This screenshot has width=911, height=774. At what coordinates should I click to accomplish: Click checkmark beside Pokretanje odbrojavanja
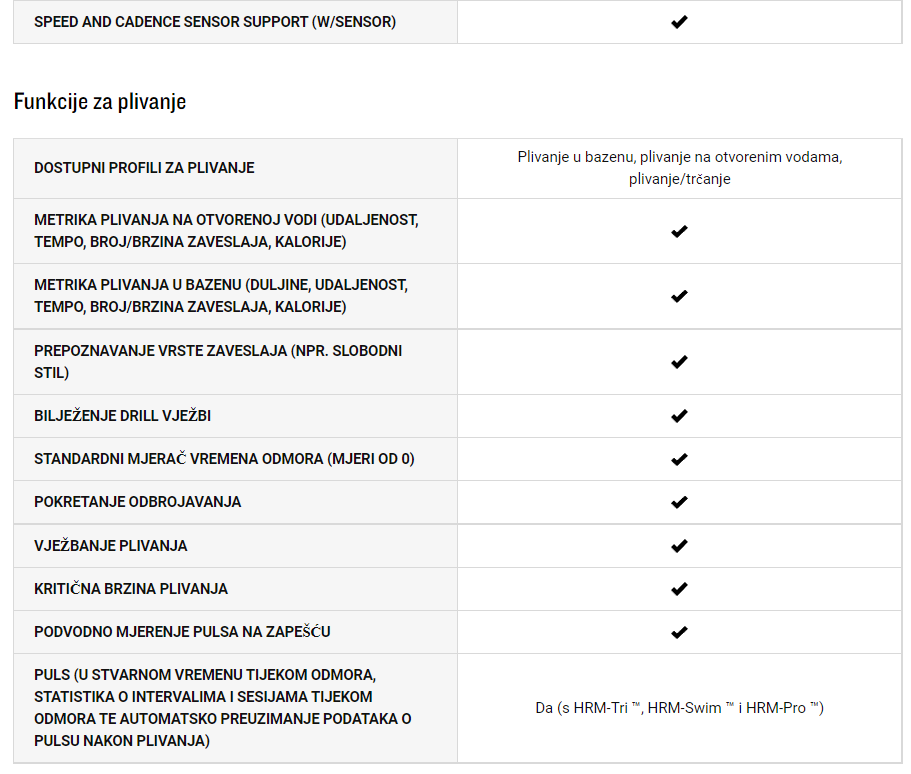(679, 502)
